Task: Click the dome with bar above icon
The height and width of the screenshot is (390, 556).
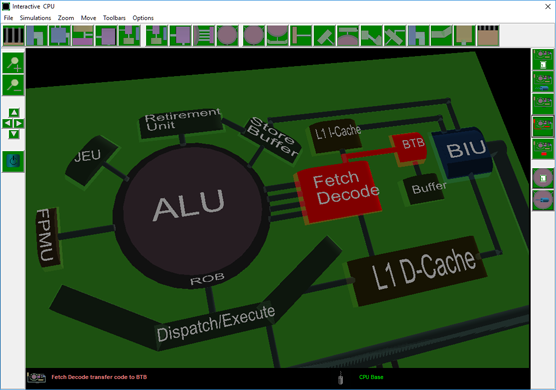Action: (x=348, y=35)
